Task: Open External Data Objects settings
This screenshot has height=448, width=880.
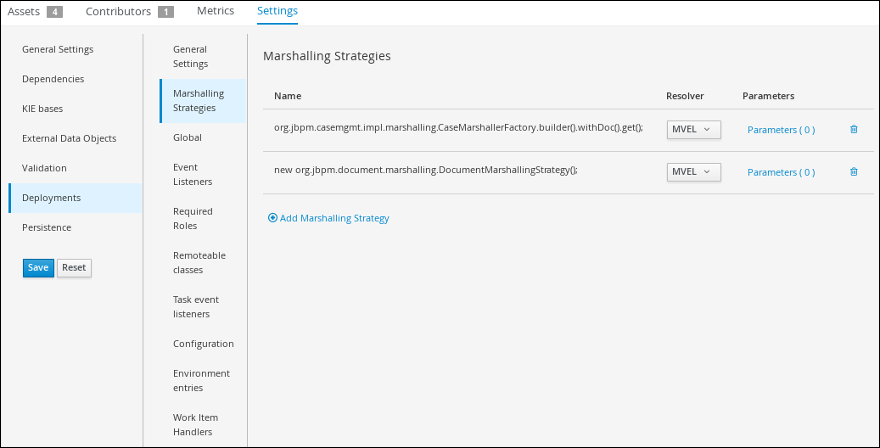Action: (x=69, y=139)
